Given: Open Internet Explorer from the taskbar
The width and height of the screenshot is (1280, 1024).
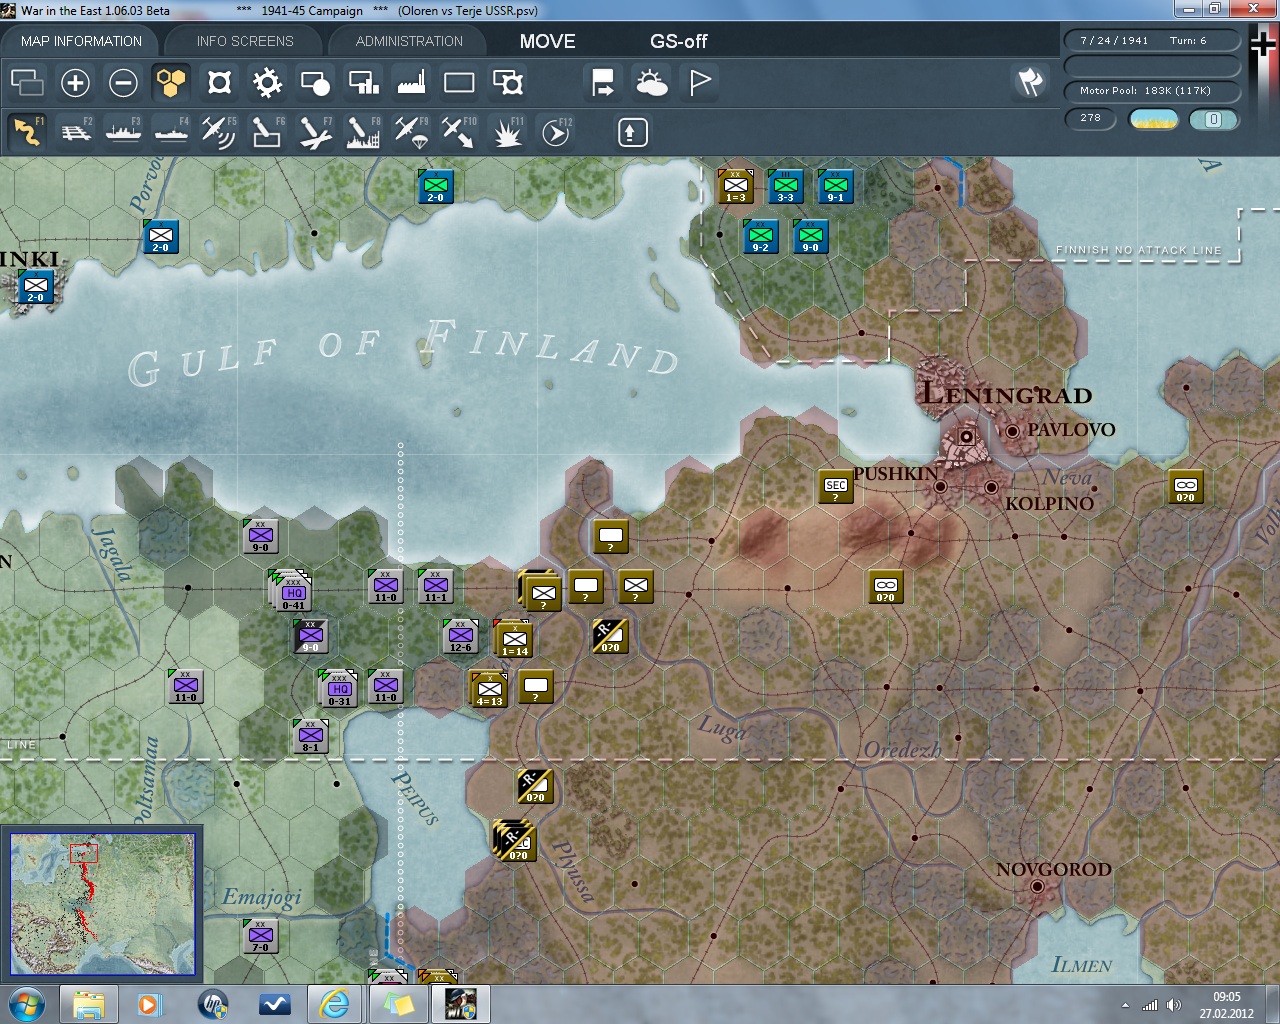Looking at the screenshot, I should [334, 1003].
